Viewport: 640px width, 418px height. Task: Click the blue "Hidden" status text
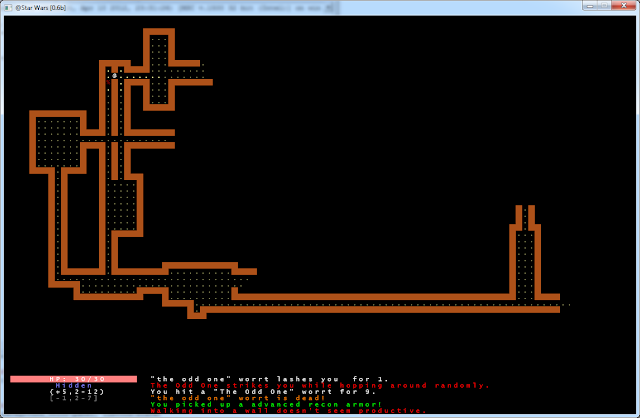click(73, 385)
